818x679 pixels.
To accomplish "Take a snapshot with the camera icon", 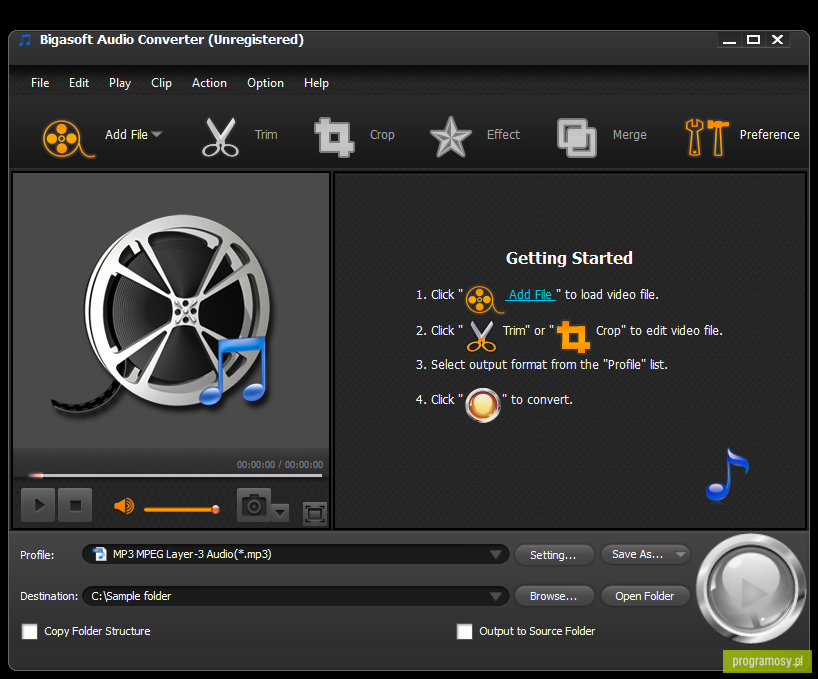I will click(254, 505).
